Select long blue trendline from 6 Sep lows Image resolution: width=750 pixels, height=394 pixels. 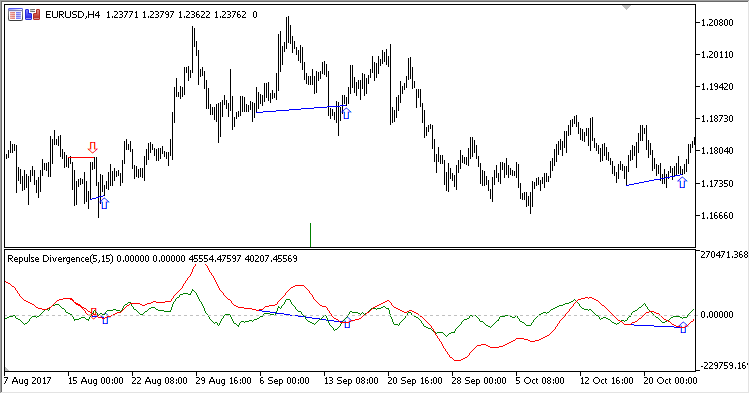point(301,109)
